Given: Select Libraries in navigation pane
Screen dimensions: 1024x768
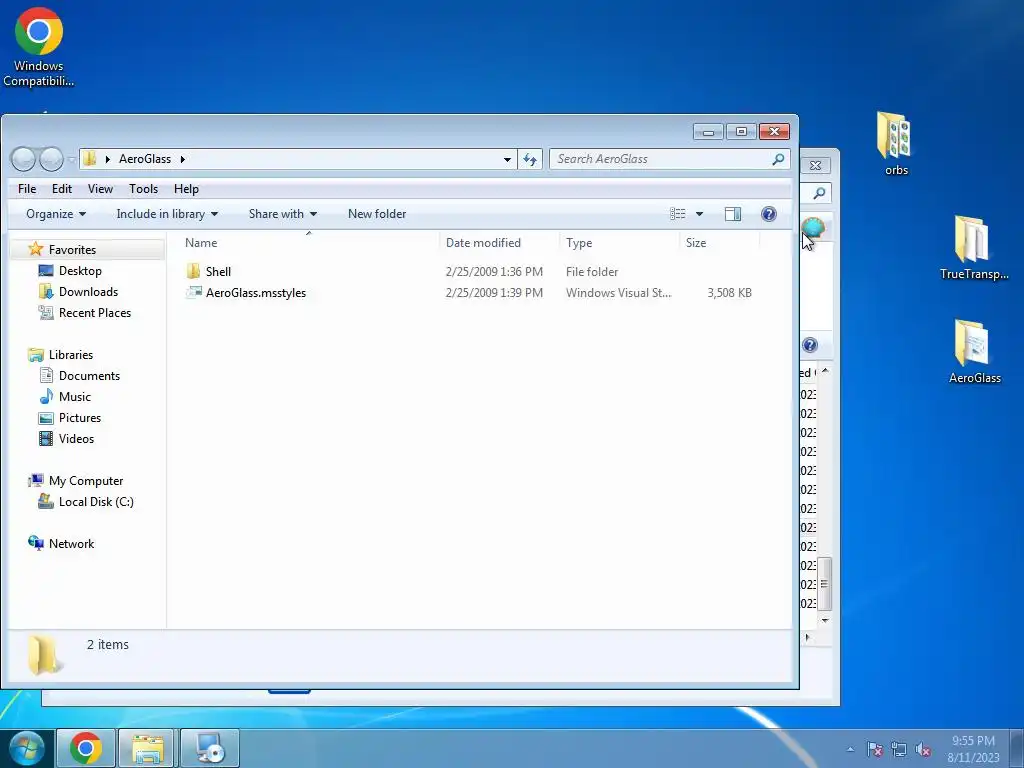Looking at the screenshot, I should [71, 355].
